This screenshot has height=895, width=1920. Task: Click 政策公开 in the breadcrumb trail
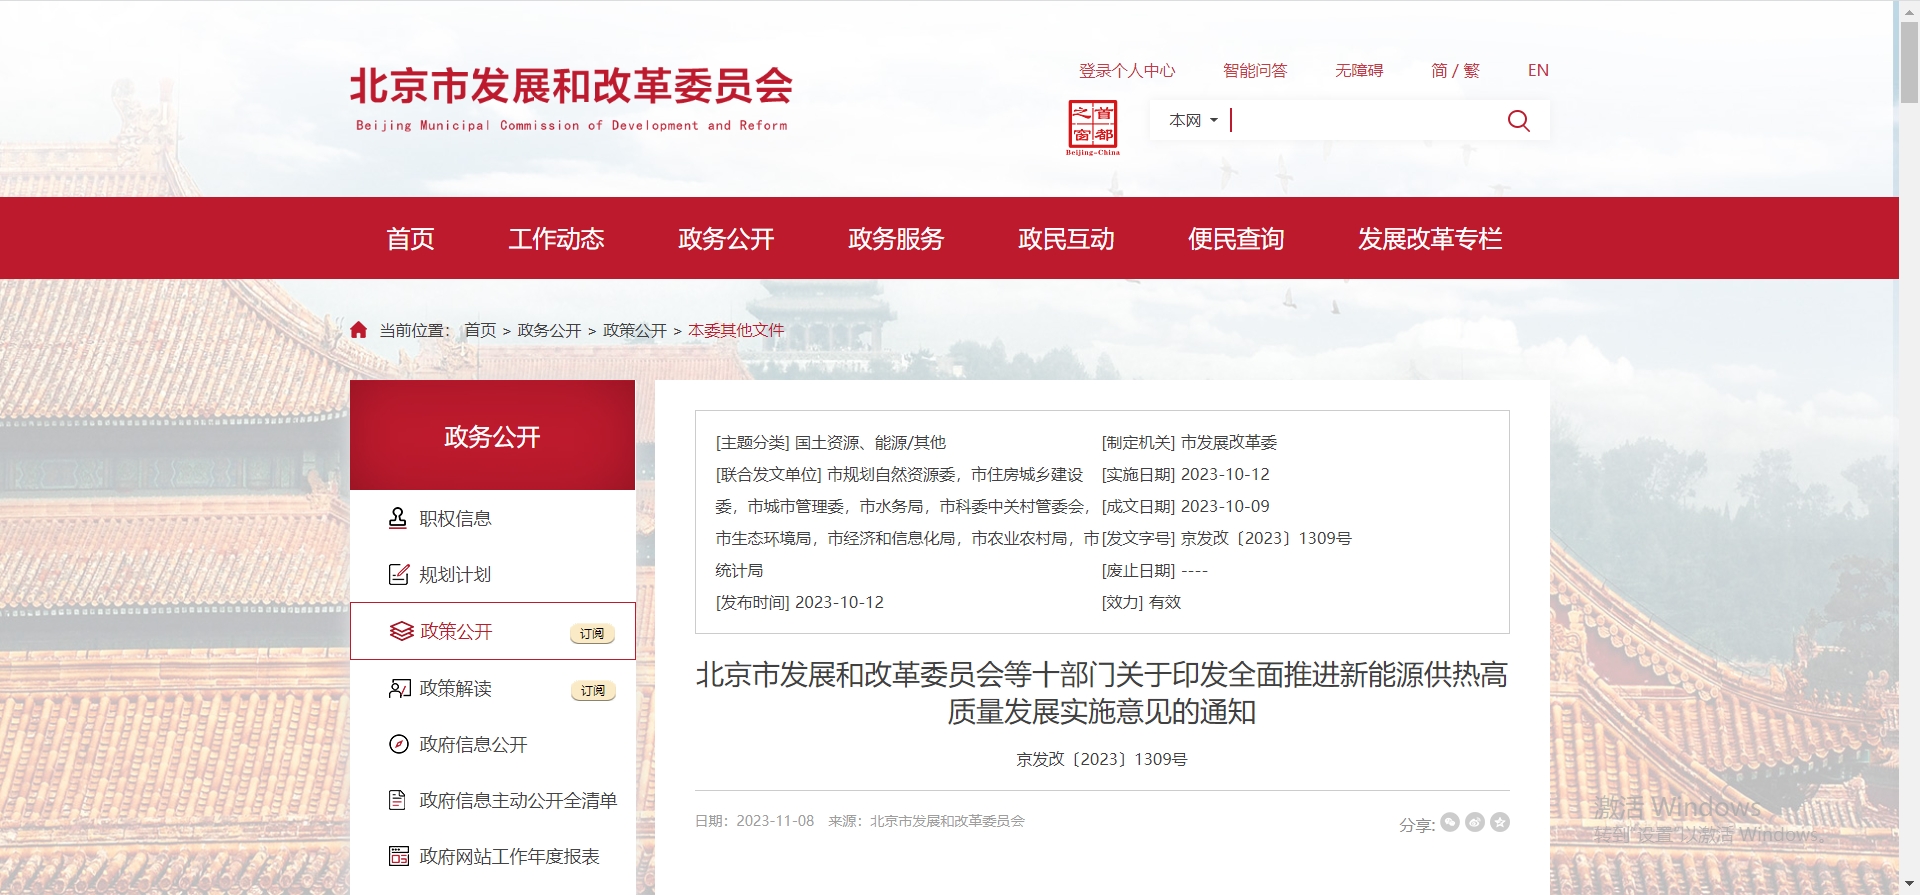pos(635,330)
